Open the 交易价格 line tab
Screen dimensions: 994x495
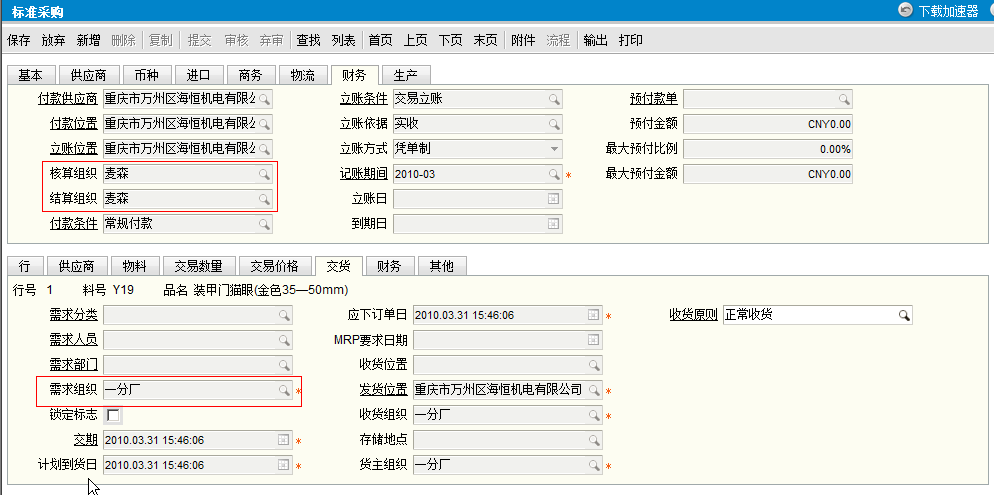click(x=274, y=266)
